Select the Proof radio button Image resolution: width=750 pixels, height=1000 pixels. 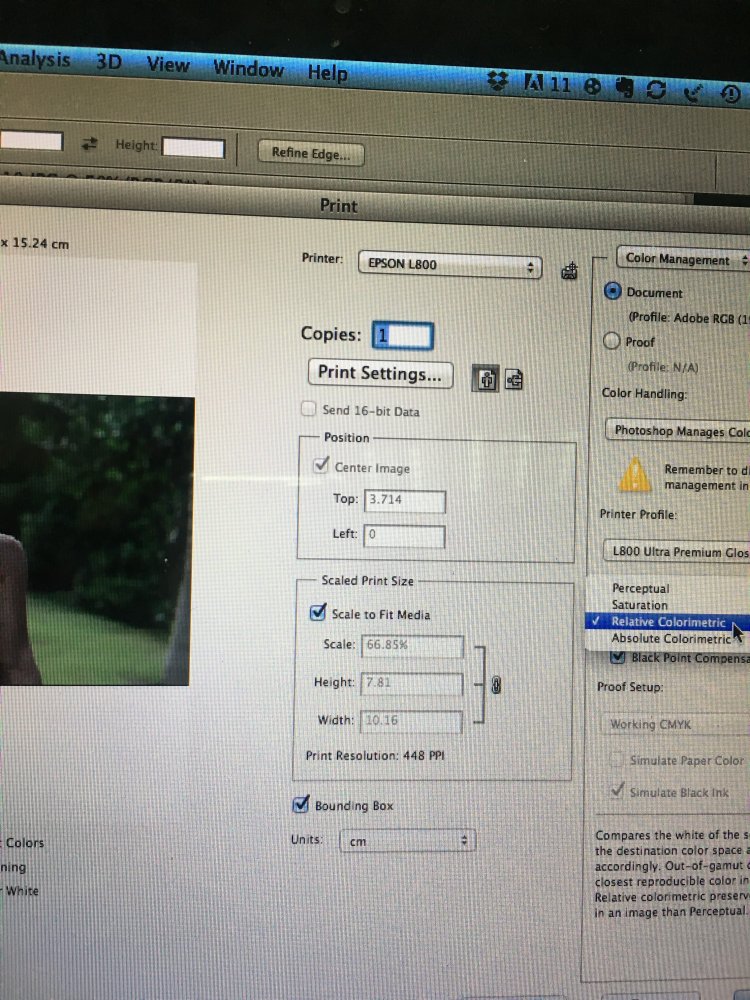pos(613,341)
